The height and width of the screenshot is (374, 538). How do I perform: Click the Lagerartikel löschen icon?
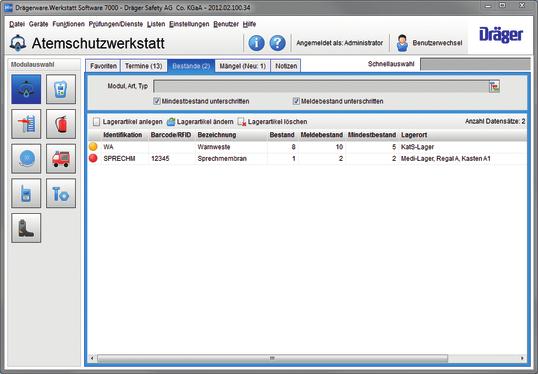tap(242, 122)
